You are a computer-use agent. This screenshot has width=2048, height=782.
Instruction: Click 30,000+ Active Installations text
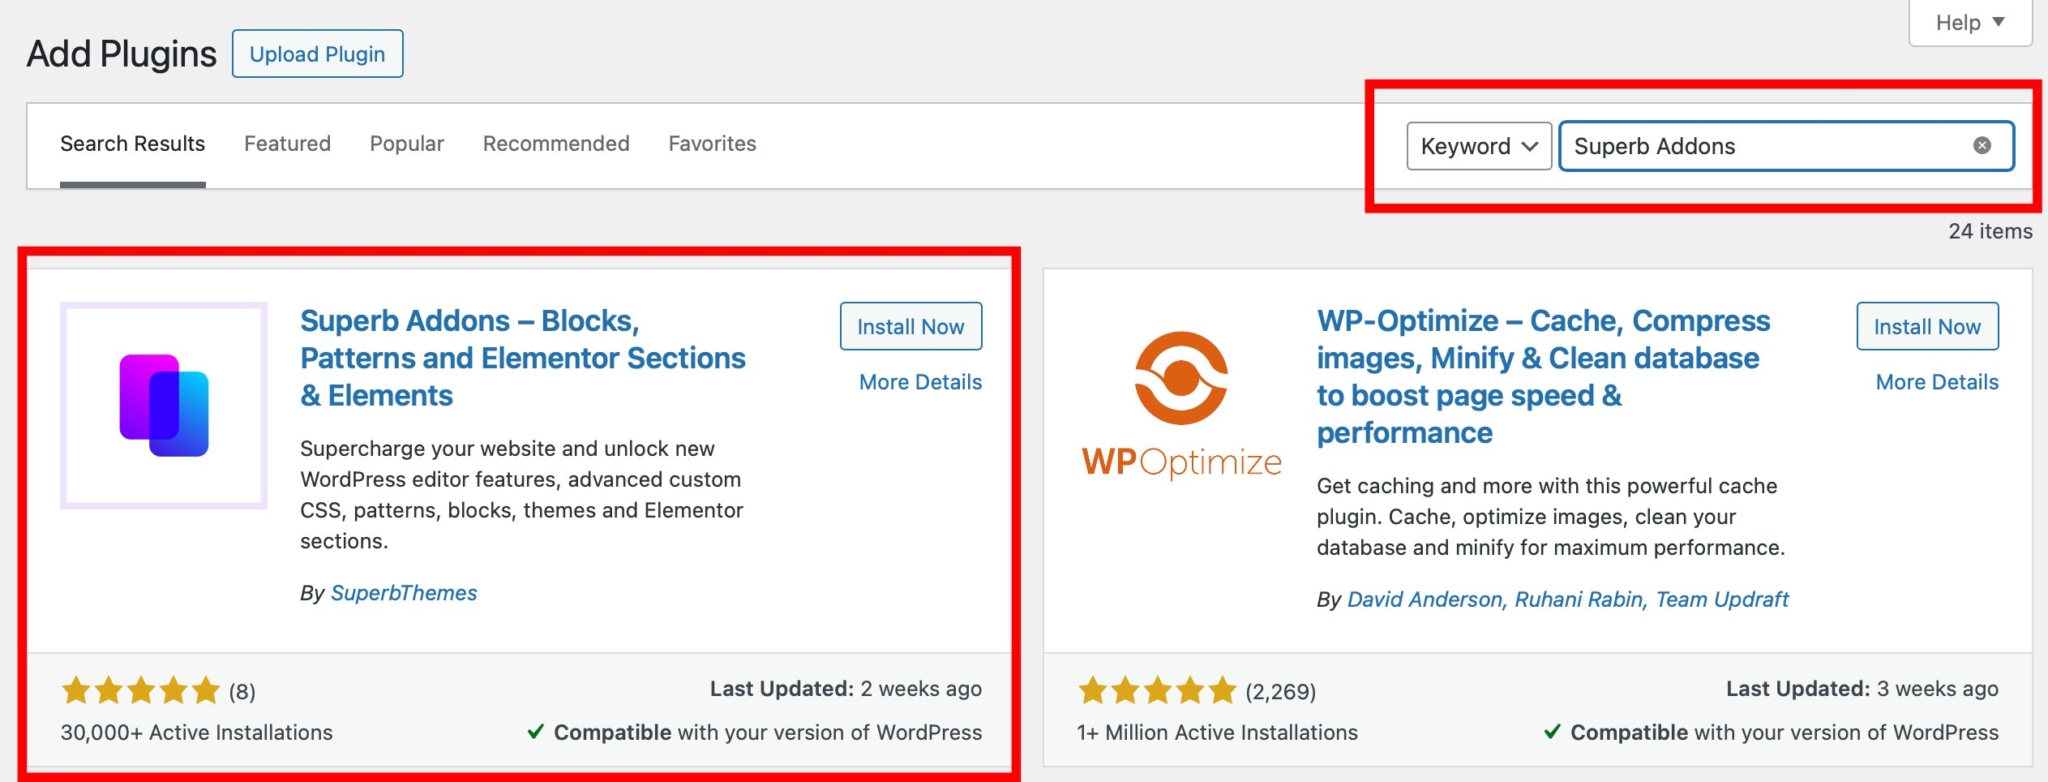tap(197, 732)
